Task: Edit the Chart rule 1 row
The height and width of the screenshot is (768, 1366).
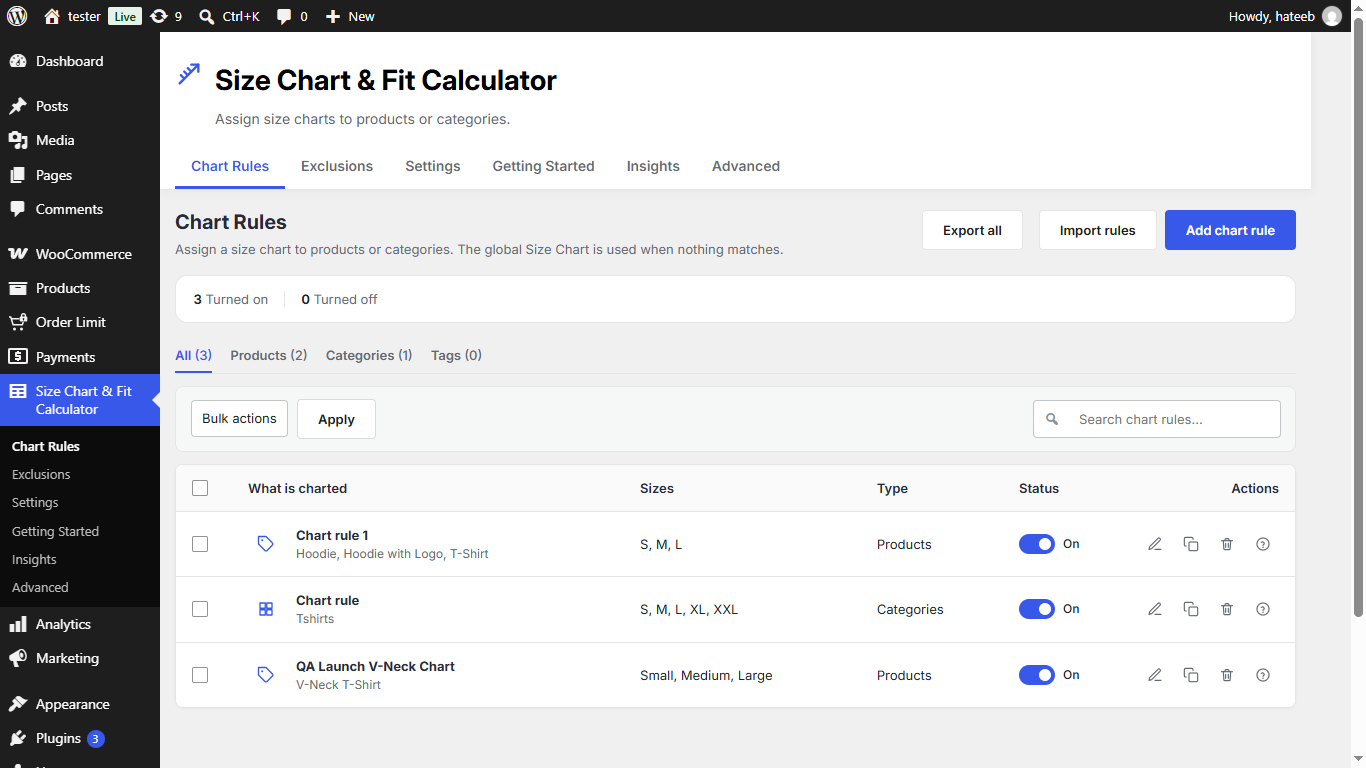Action: pyautogui.click(x=1155, y=544)
